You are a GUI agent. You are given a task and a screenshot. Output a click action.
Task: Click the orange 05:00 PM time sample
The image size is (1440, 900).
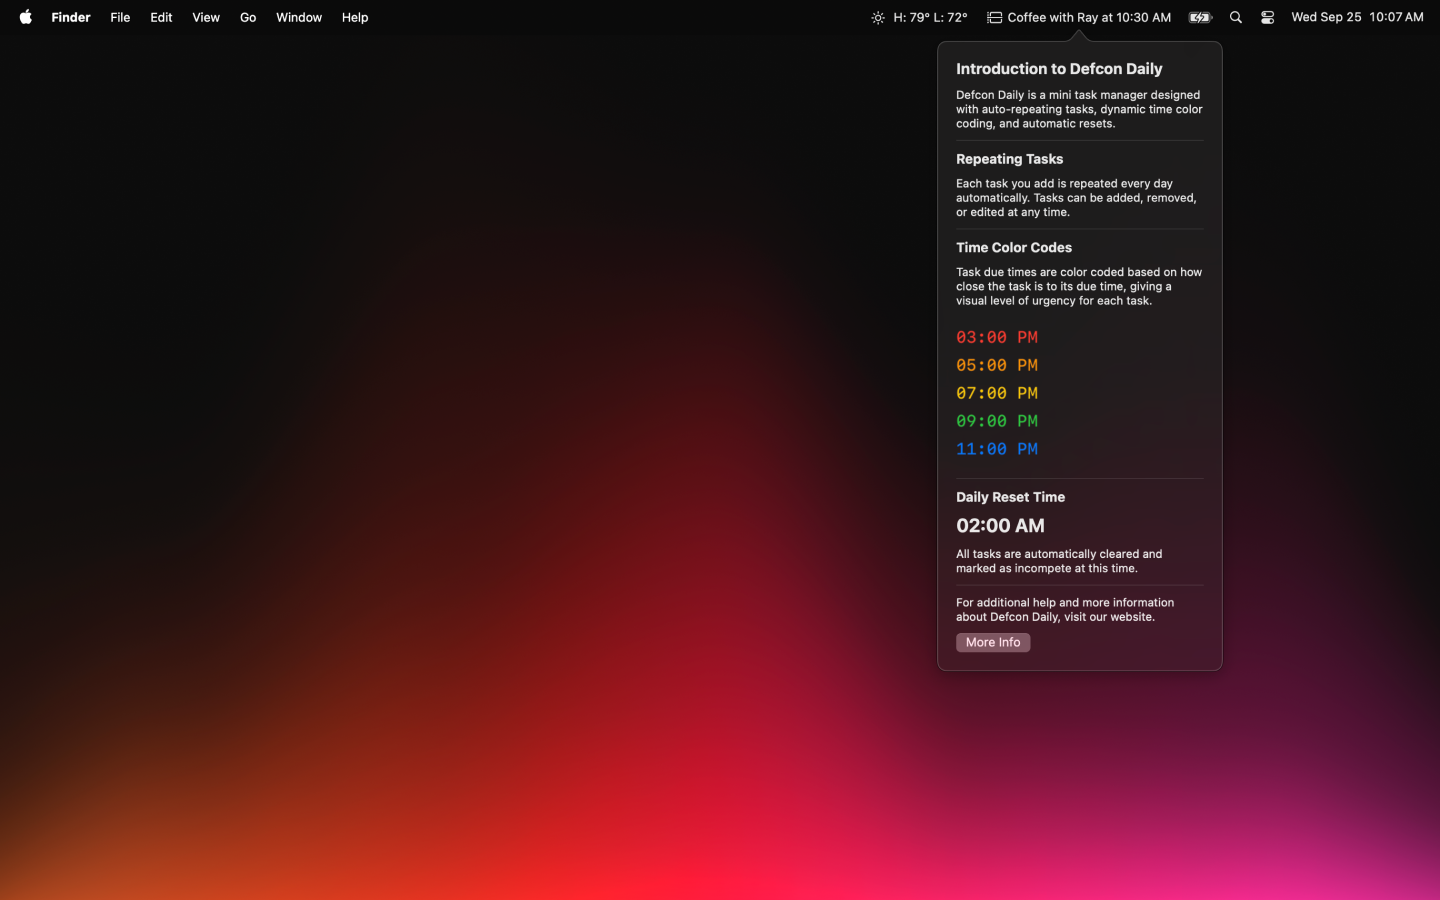pyautogui.click(x=997, y=365)
